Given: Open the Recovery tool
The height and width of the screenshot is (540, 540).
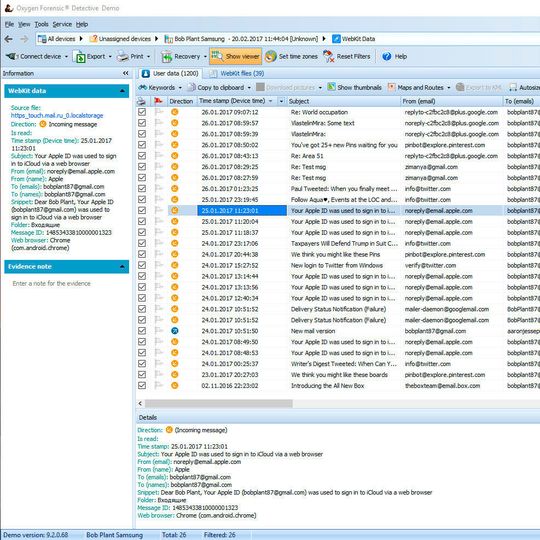Looking at the screenshot, I should (181, 56).
